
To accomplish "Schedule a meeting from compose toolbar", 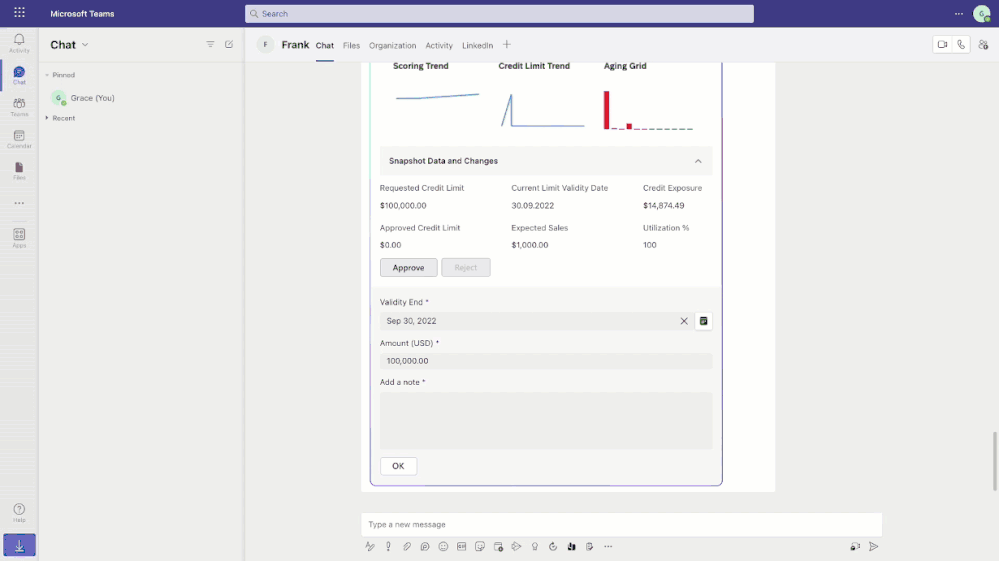I will [498, 546].
